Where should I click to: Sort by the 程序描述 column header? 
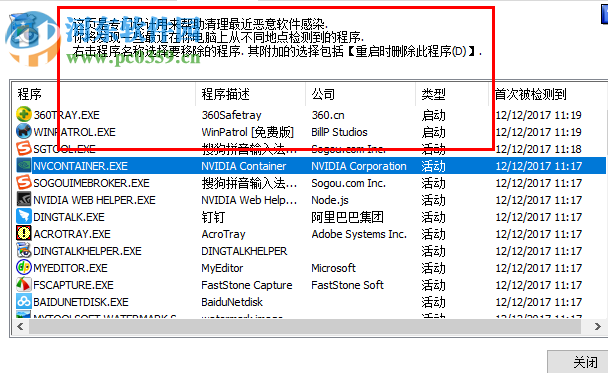coord(251,94)
